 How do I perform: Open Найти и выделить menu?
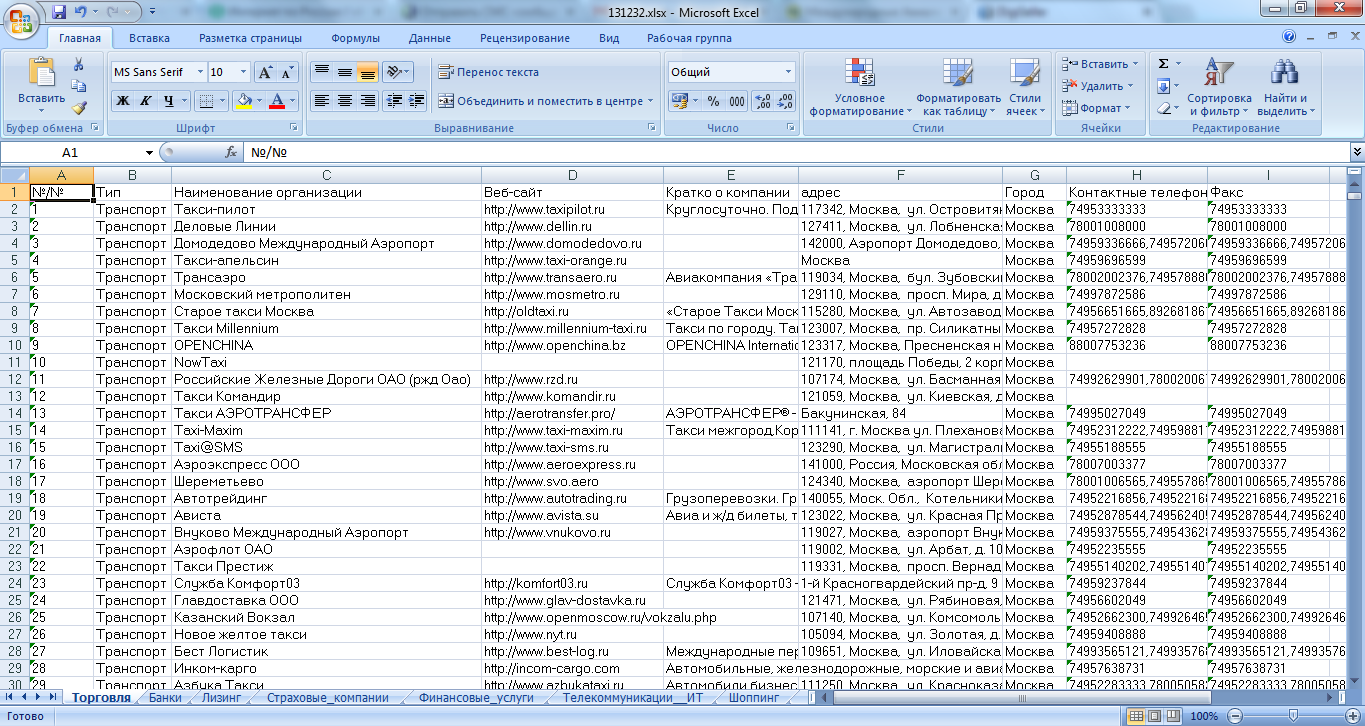click(x=1285, y=87)
